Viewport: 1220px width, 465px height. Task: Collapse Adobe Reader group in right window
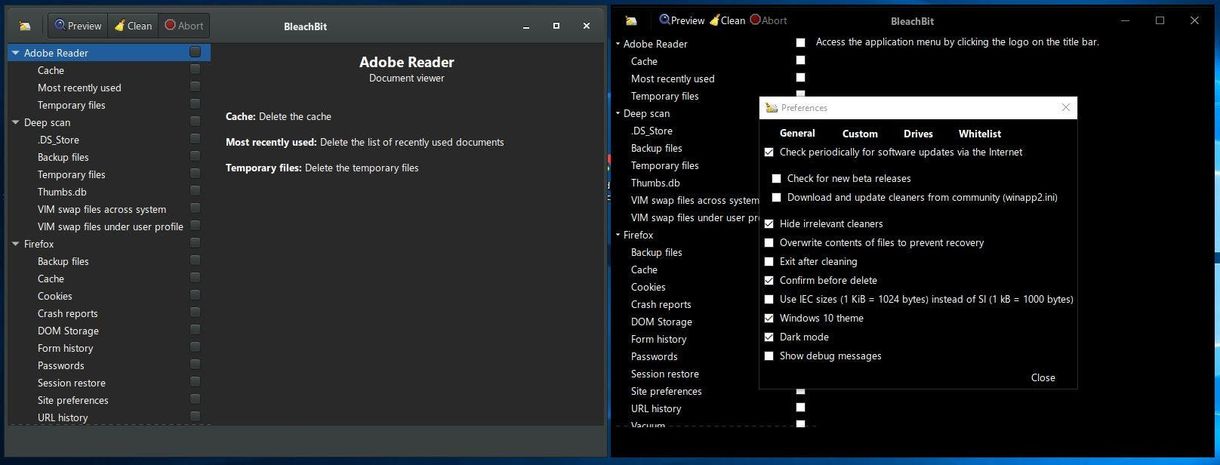pos(616,44)
